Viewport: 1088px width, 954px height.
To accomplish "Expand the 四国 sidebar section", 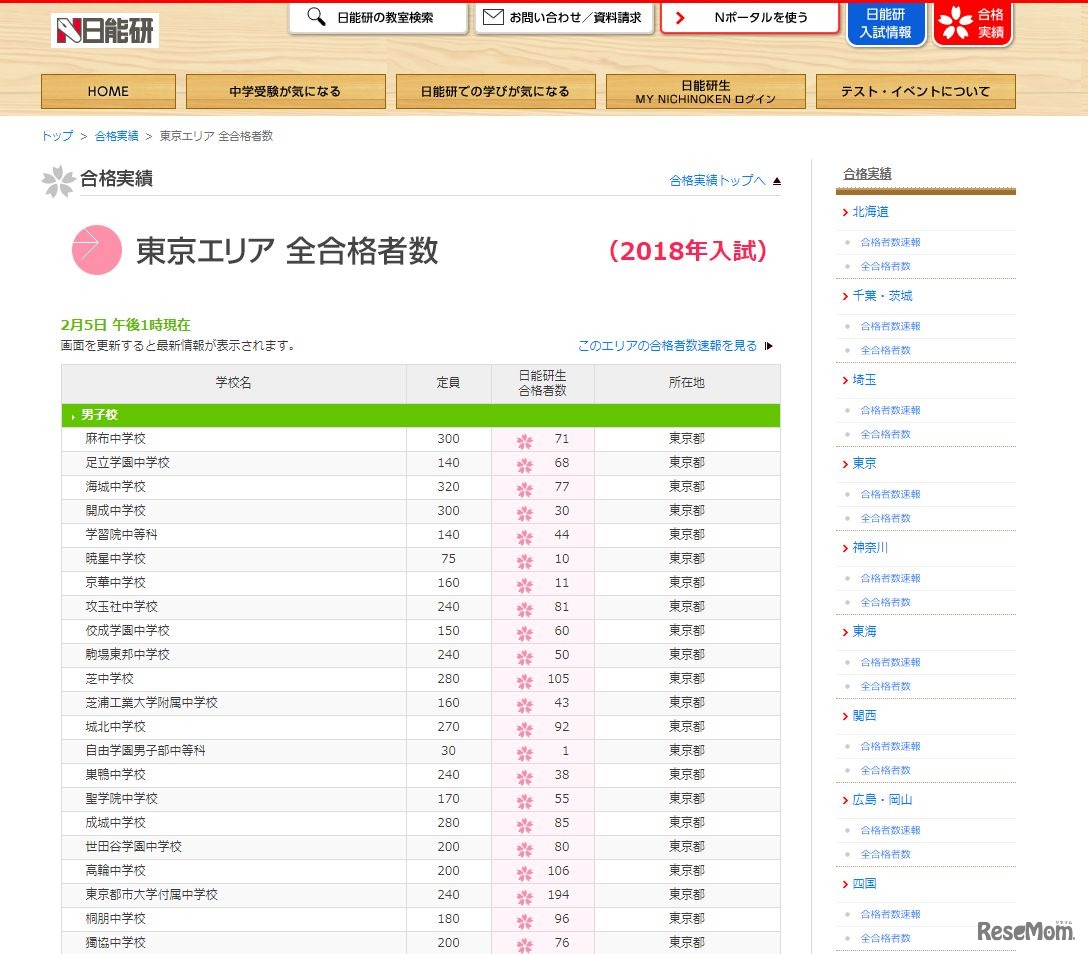I will click(865, 884).
